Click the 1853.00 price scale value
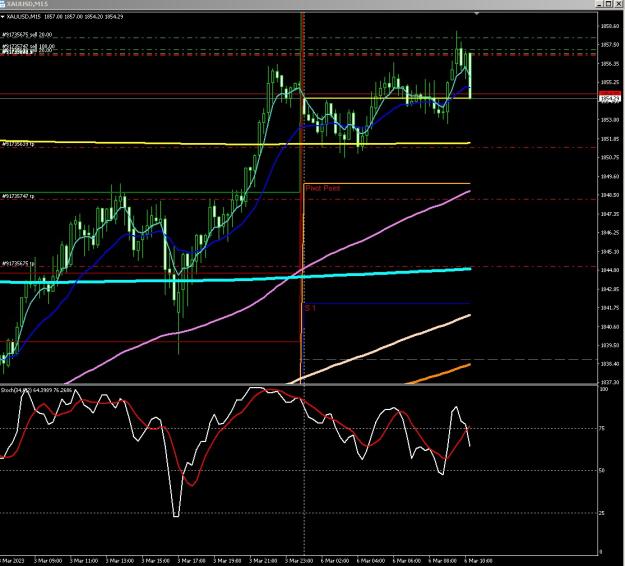 point(610,120)
